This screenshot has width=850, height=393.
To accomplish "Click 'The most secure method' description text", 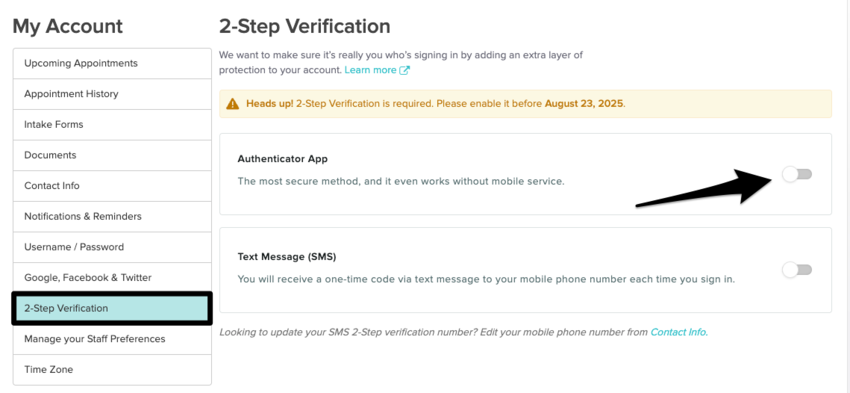I will tap(401, 181).
